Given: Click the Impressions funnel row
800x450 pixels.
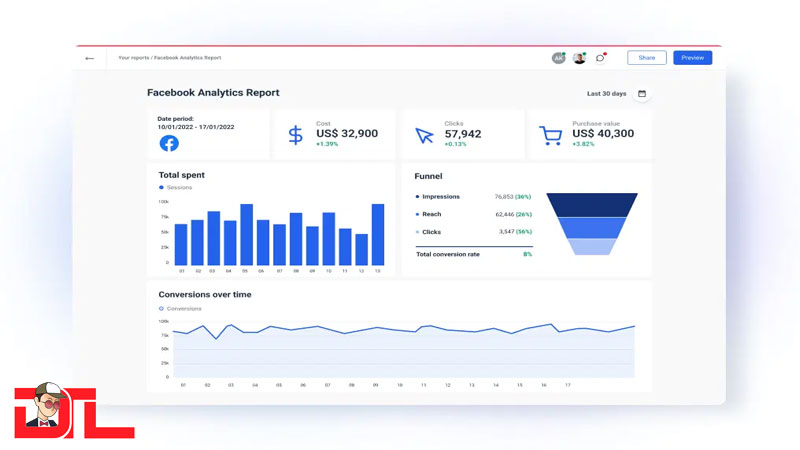Looking at the screenshot, I should 474,197.
